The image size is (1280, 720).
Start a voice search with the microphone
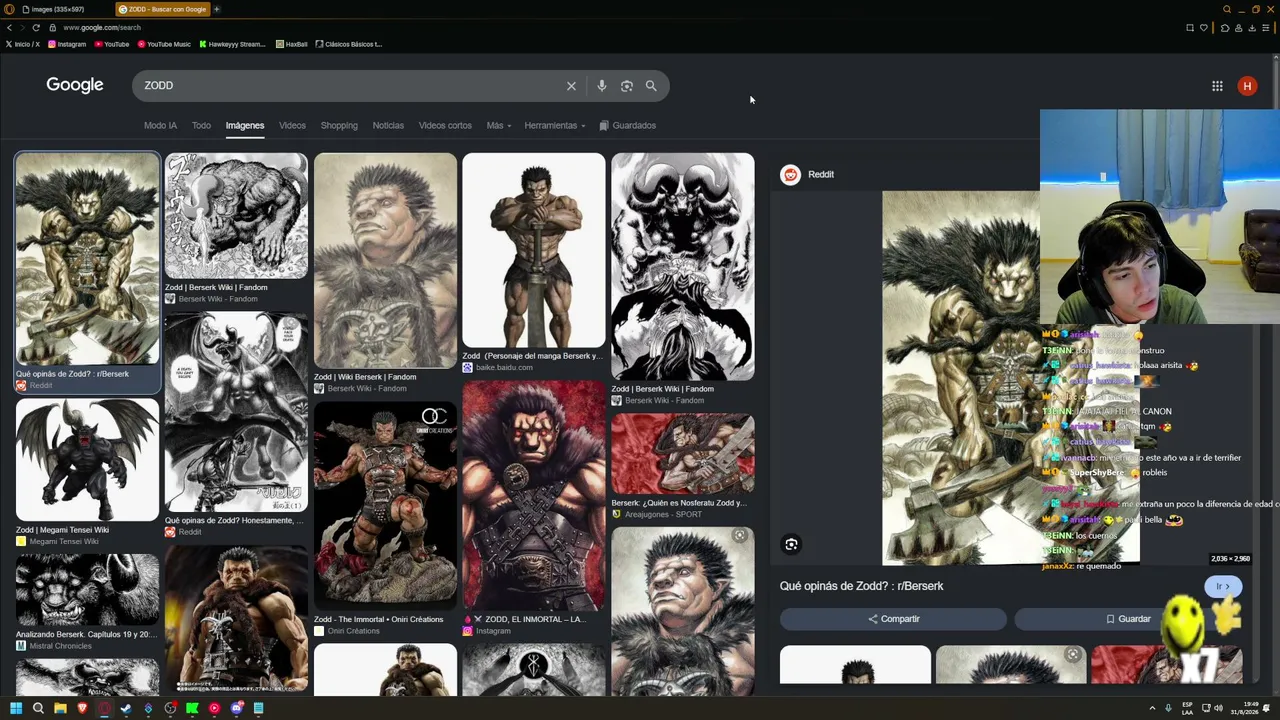601,86
